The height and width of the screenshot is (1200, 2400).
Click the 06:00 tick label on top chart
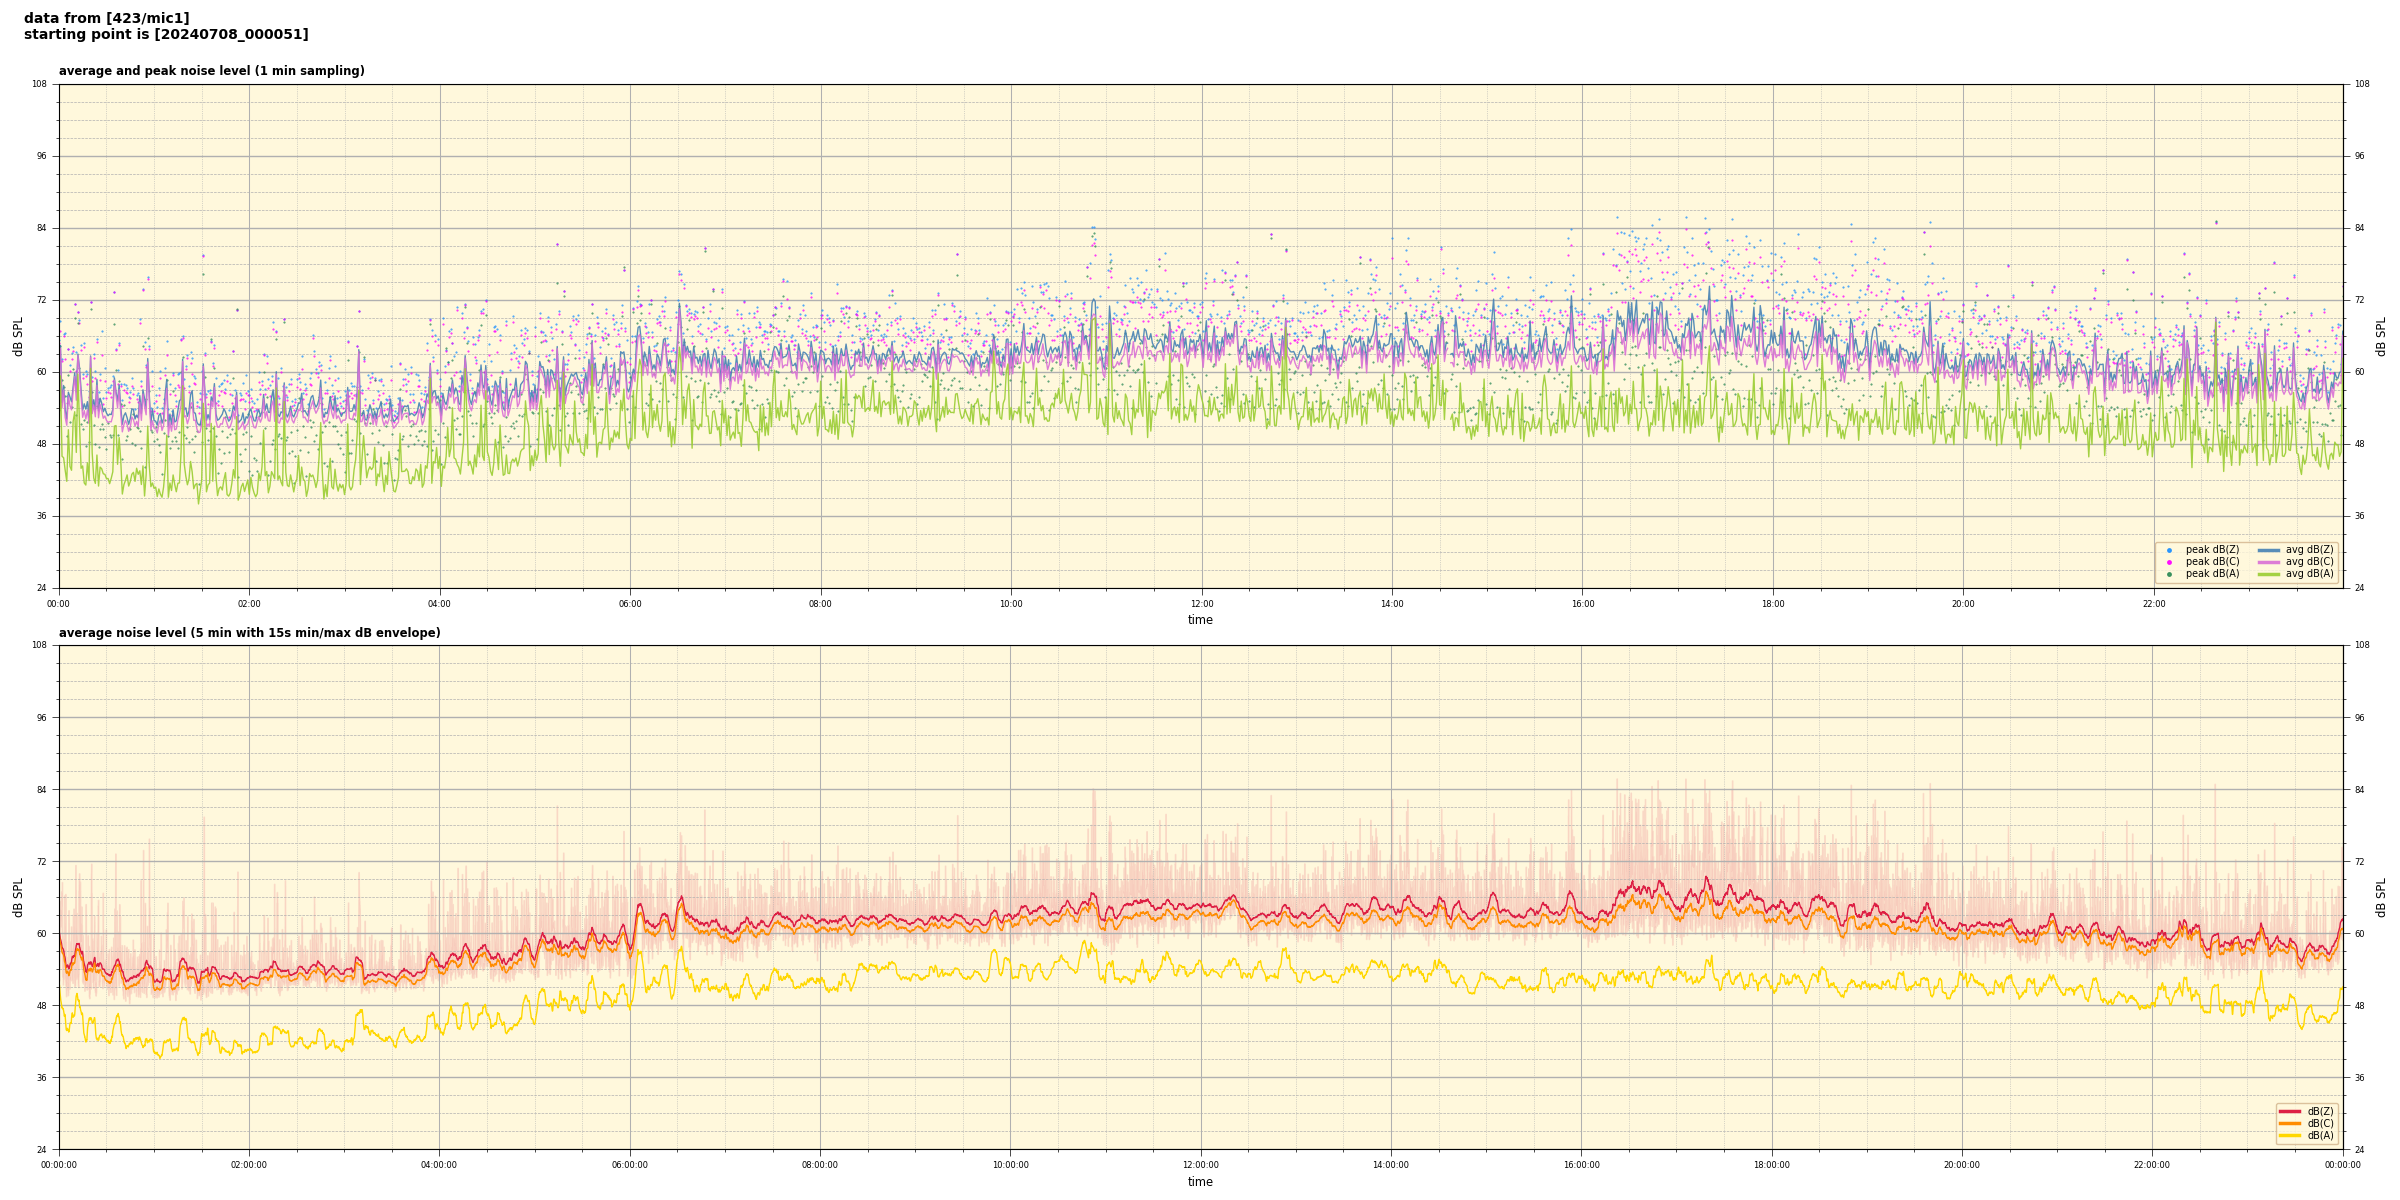point(630,604)
